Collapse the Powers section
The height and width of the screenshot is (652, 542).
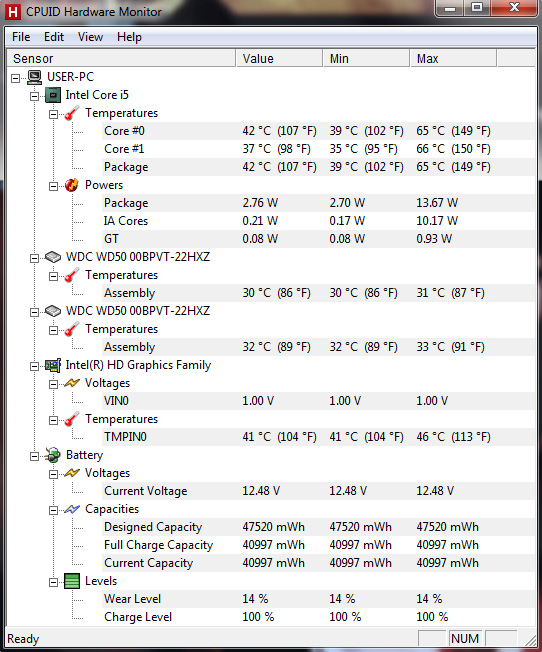53,186
